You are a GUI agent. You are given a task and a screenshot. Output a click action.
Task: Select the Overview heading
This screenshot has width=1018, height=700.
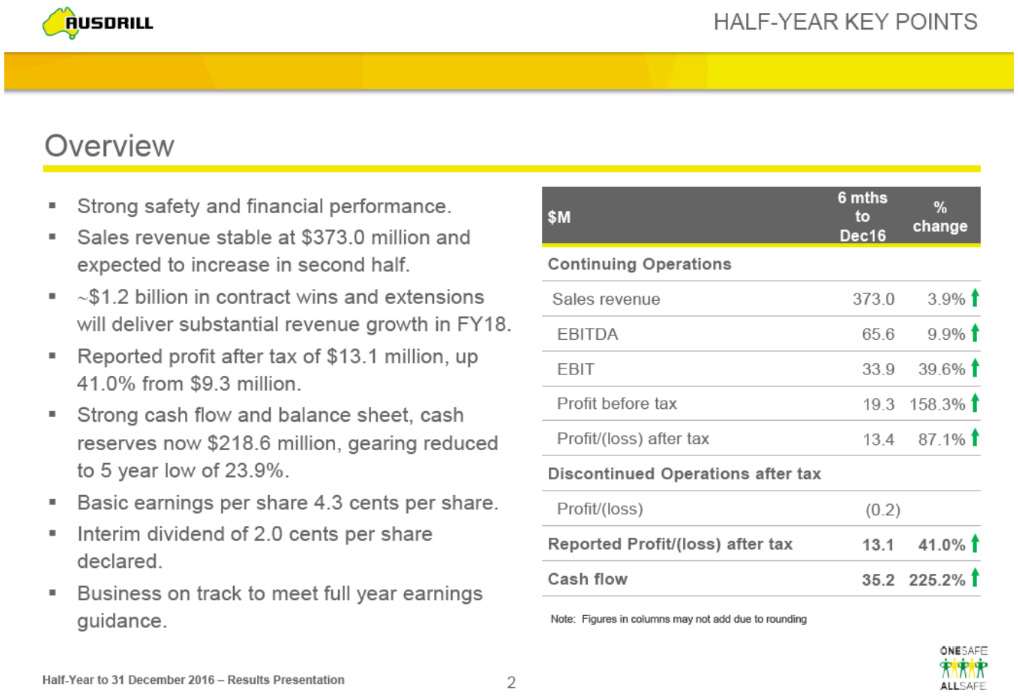pos(108,146)
